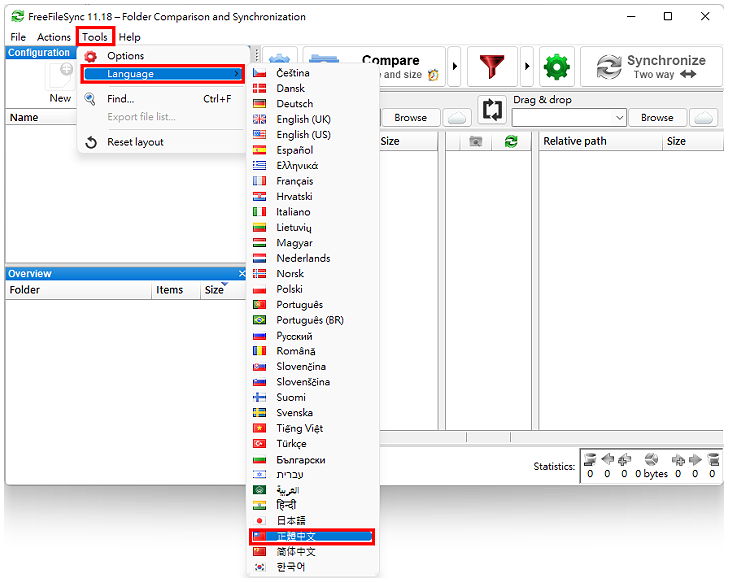Select Lietuvių language
Image resolution: width=739 pixels, height=583 pixels.
pyautogui.click(x=313, y=228)
